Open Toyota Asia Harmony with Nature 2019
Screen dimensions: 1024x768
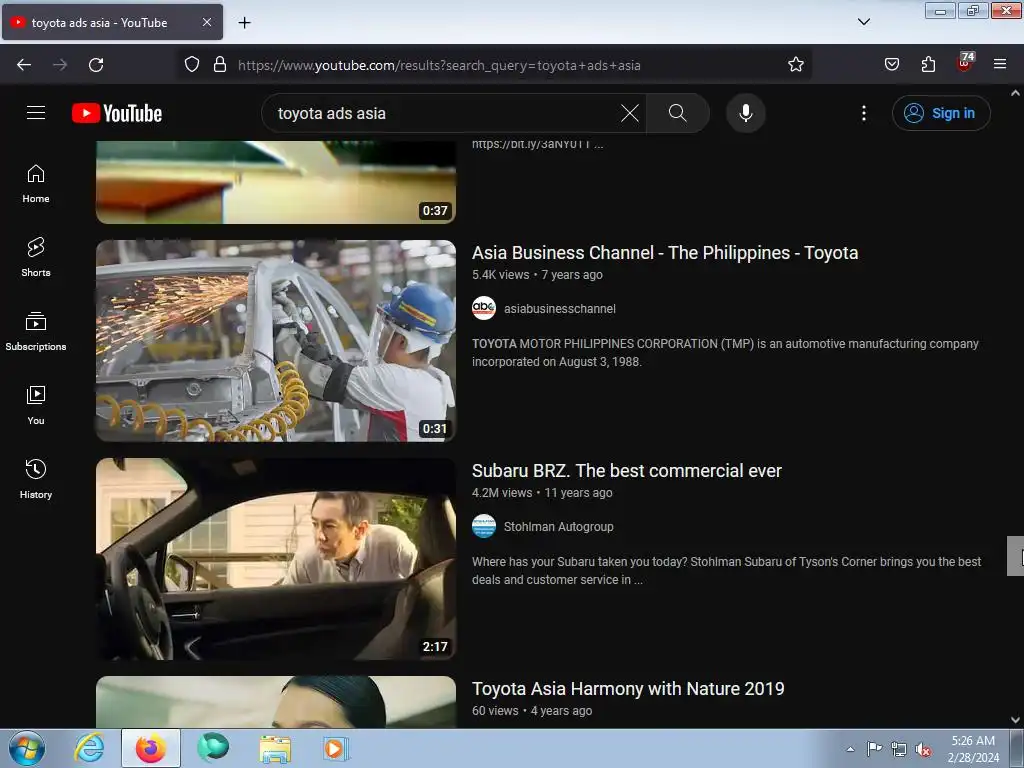(x=628, y=689)
